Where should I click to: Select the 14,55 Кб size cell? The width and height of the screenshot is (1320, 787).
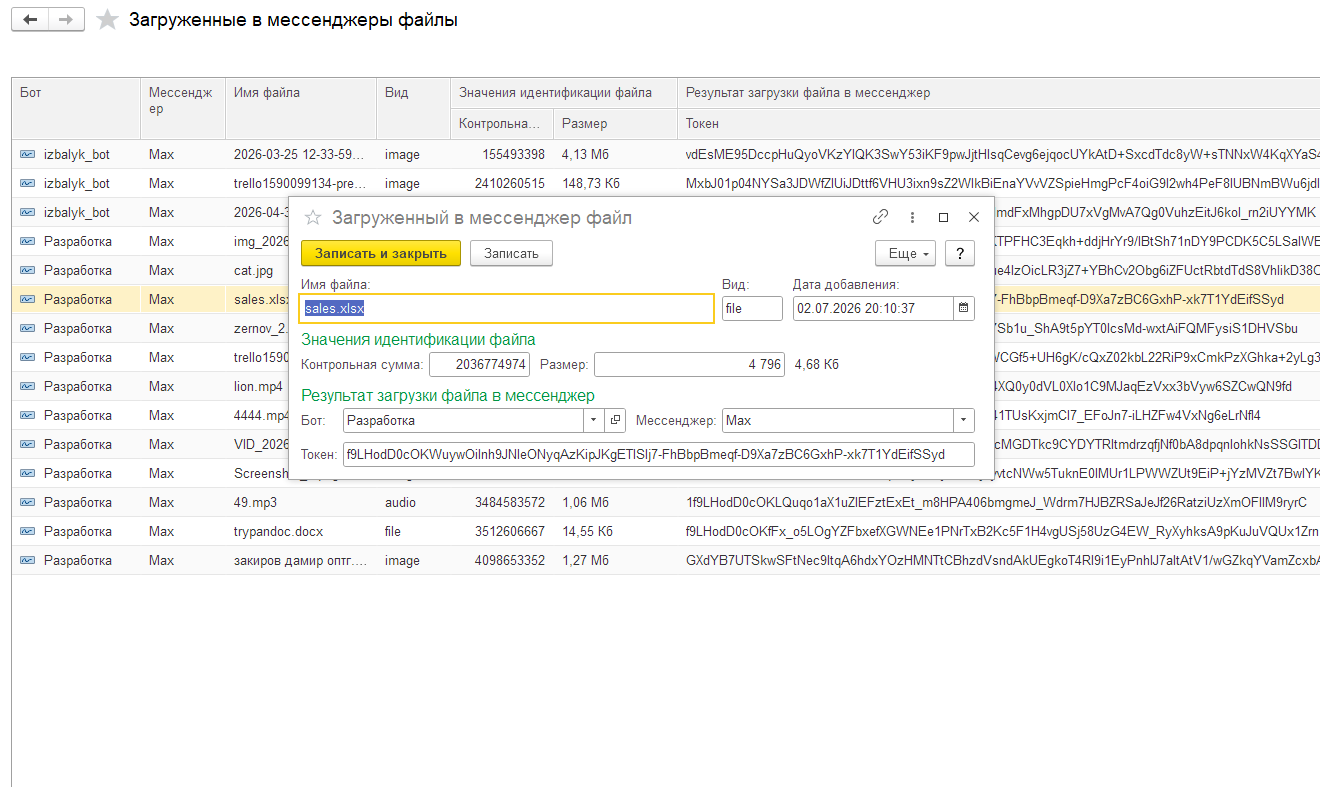[x=615, y=531]
